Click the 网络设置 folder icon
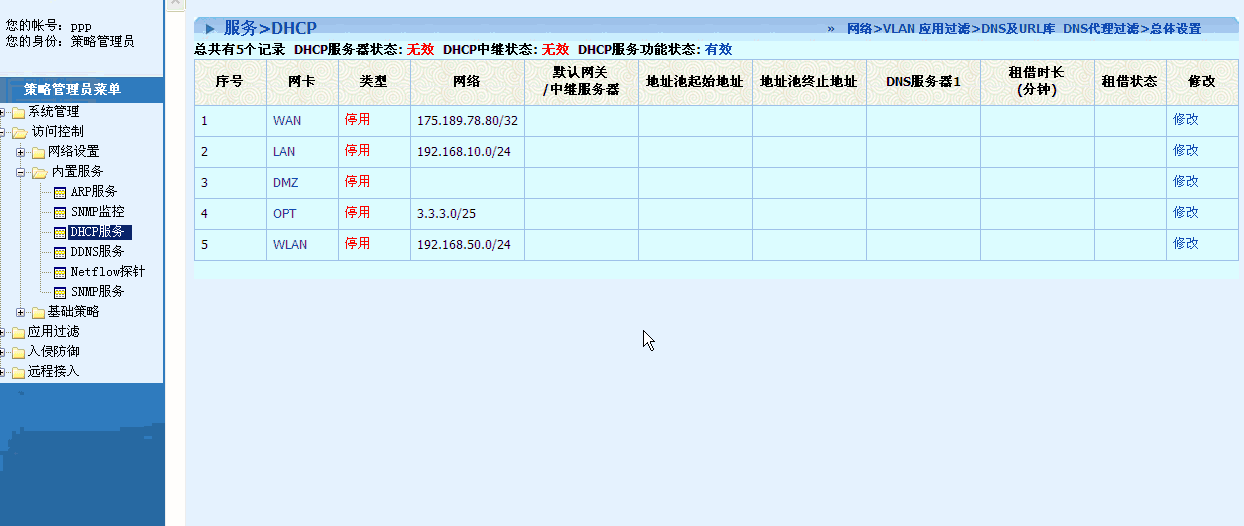The width and height of the screenshot is (1244, 526). 38,152
